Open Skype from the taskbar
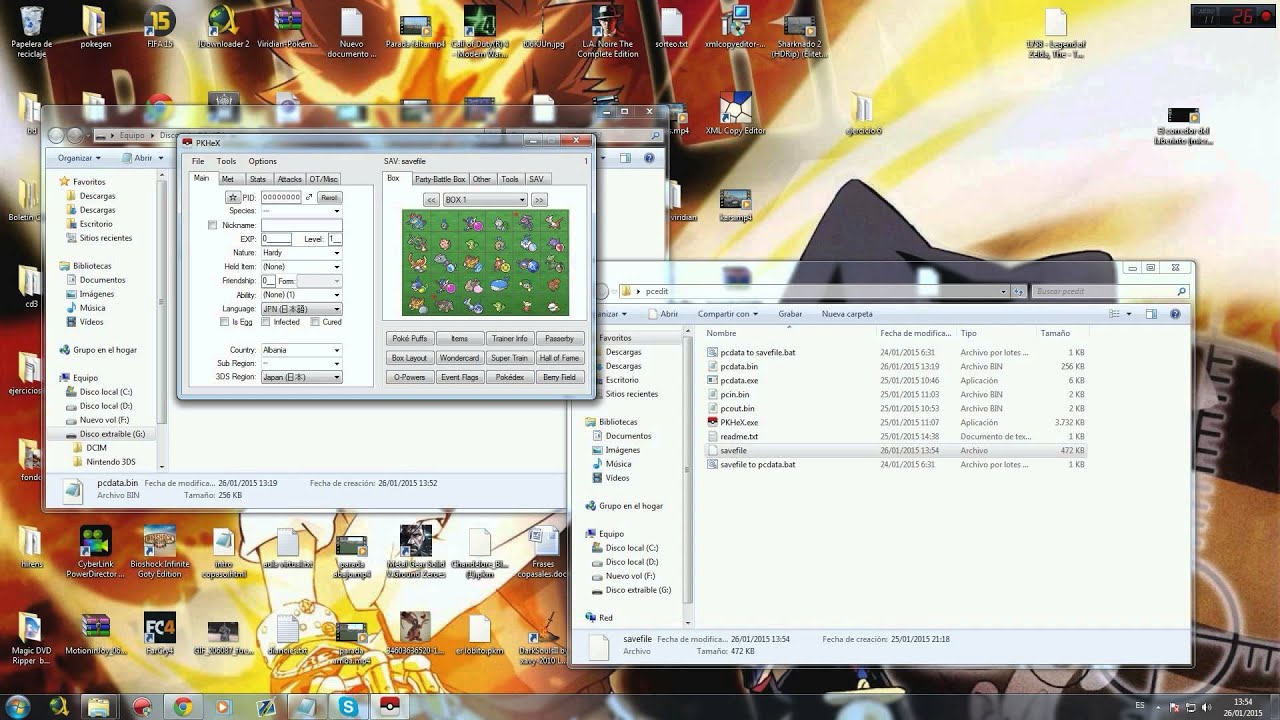The image size is (1280, 720). tap(348, 707)
